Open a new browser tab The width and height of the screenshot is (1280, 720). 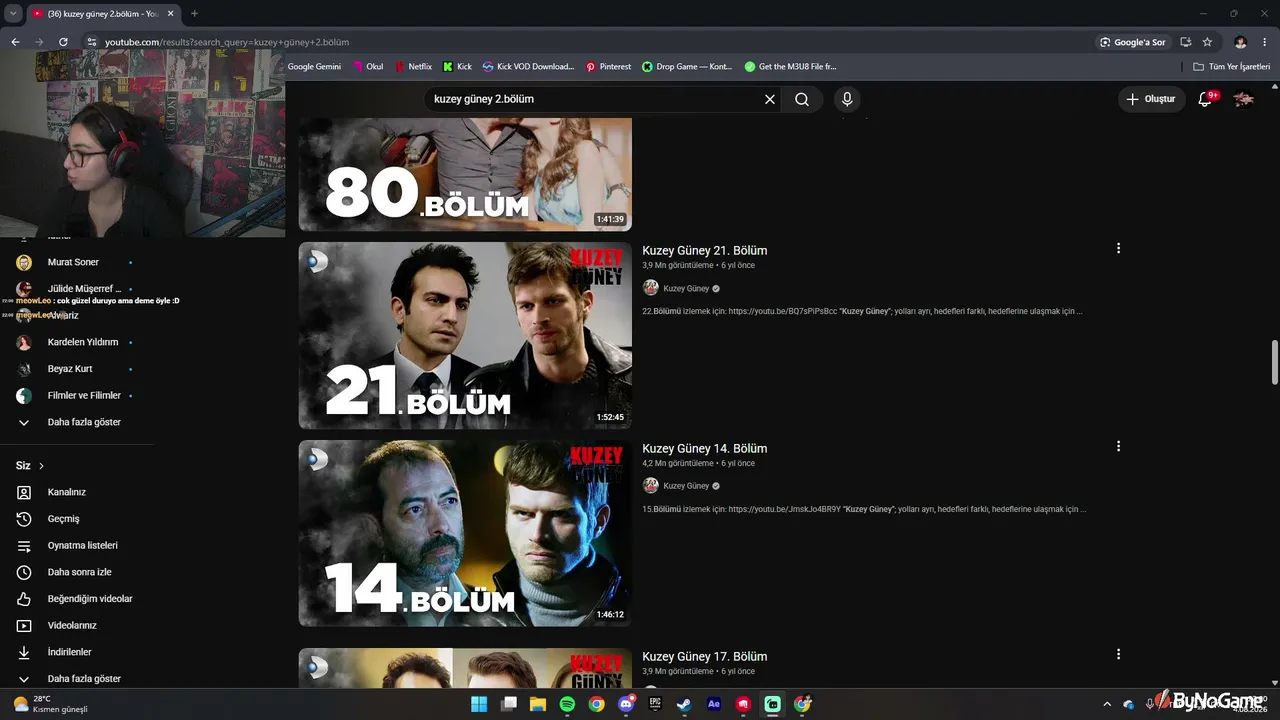click(194, 14)
